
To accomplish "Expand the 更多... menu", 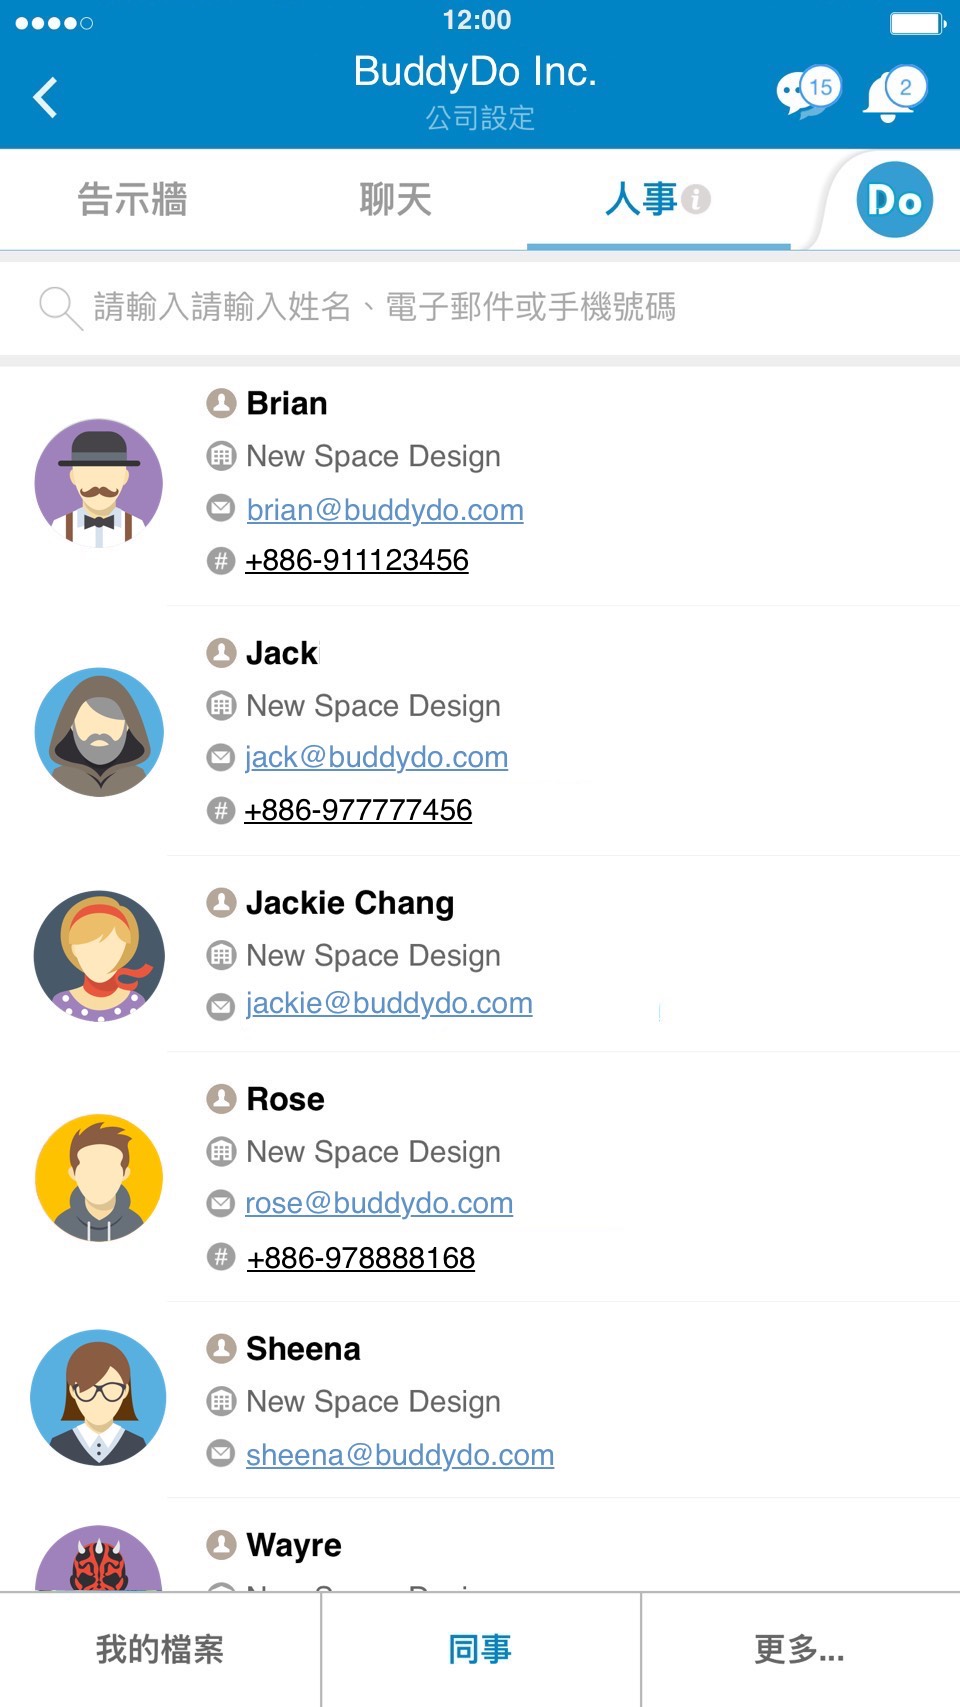I will [800, 1649].
